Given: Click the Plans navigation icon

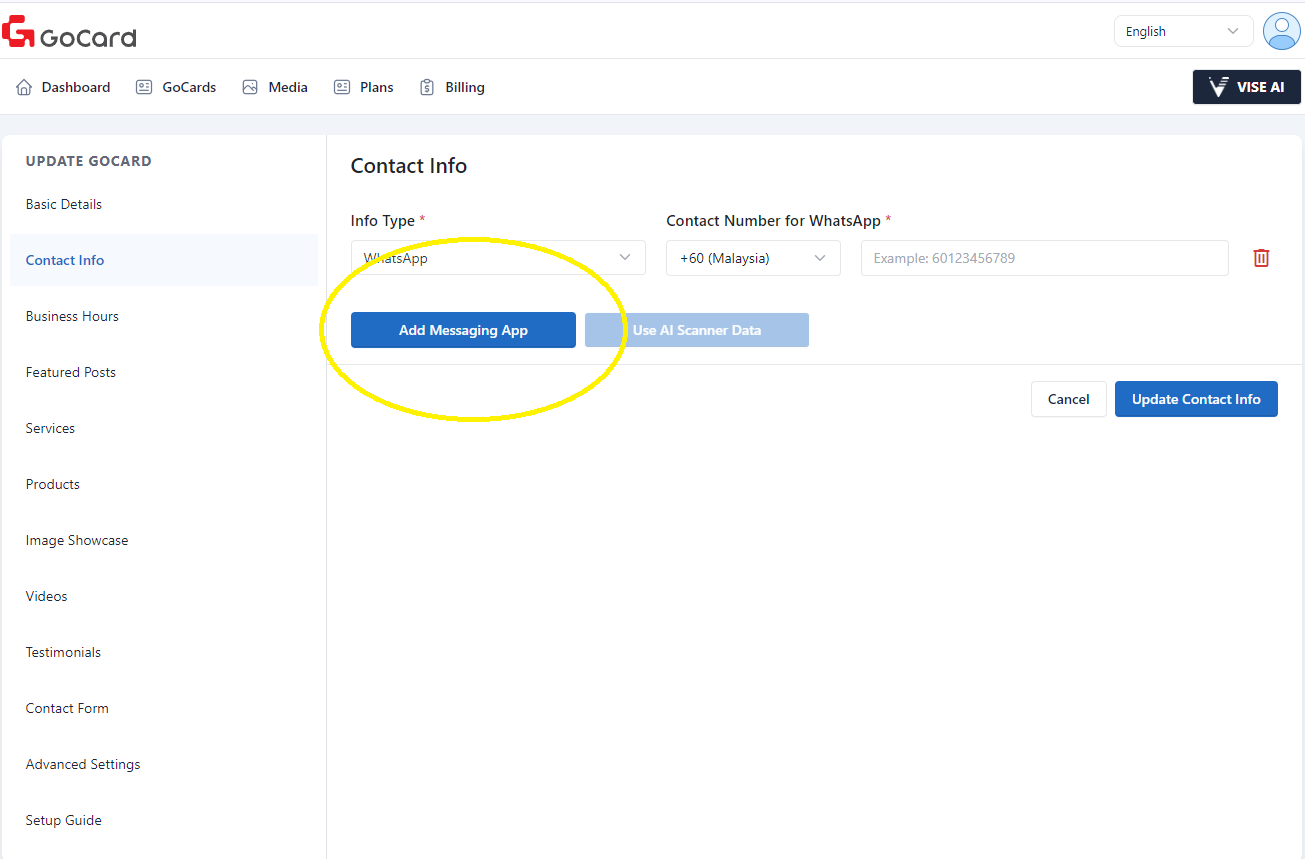Looking at the screenshot, I should coord(342,87).
